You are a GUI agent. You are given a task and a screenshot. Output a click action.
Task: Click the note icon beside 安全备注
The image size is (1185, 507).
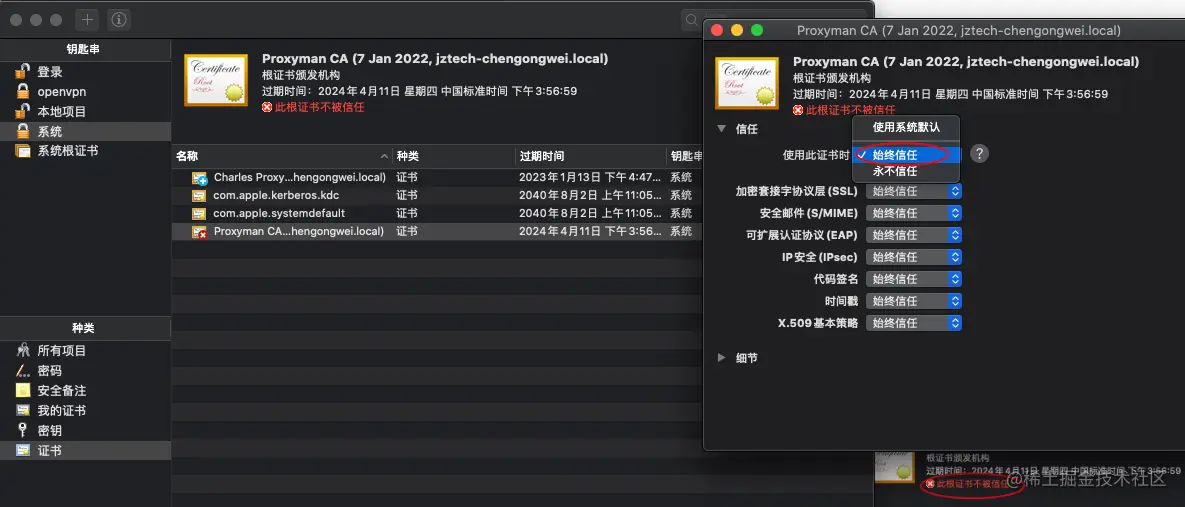click(23, 391)
